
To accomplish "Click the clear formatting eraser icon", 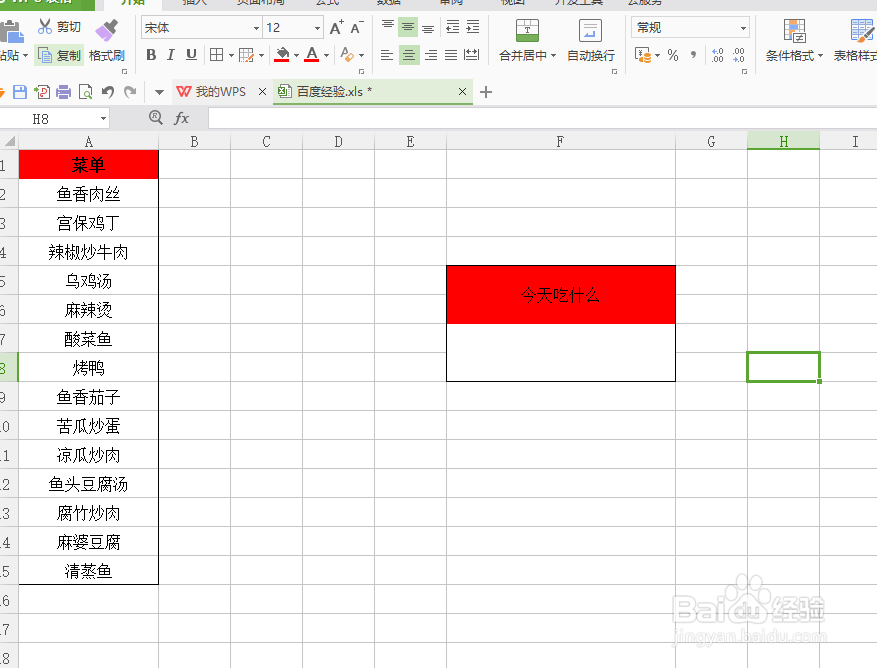I will (x=347, y=55).
